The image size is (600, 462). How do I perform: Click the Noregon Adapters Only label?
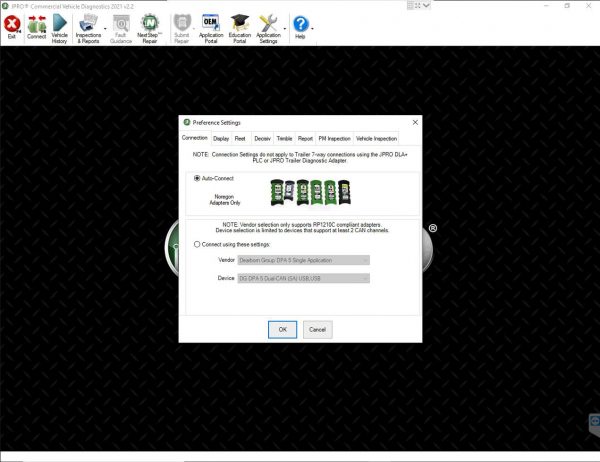tap(225, 199)
